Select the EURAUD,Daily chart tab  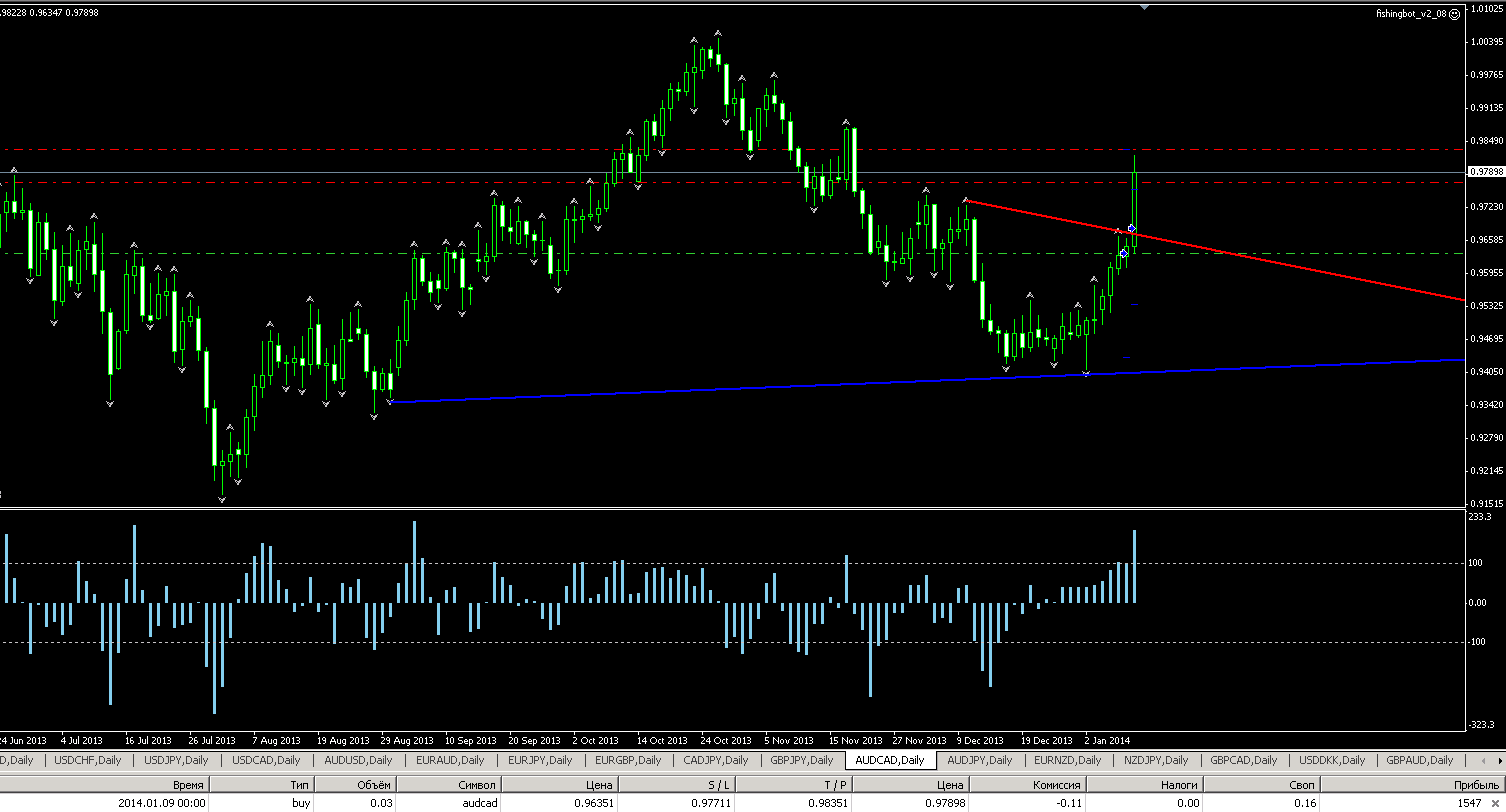click(449, 761)
